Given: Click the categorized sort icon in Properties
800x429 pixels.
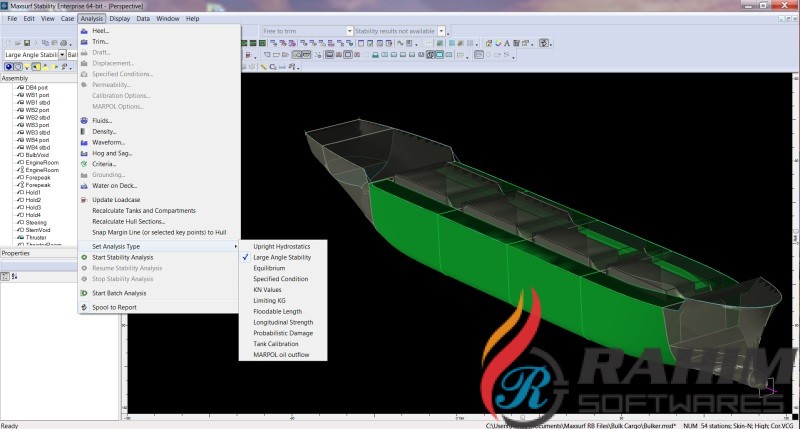Looking at the screenshot, I should [x=5, y=276].
